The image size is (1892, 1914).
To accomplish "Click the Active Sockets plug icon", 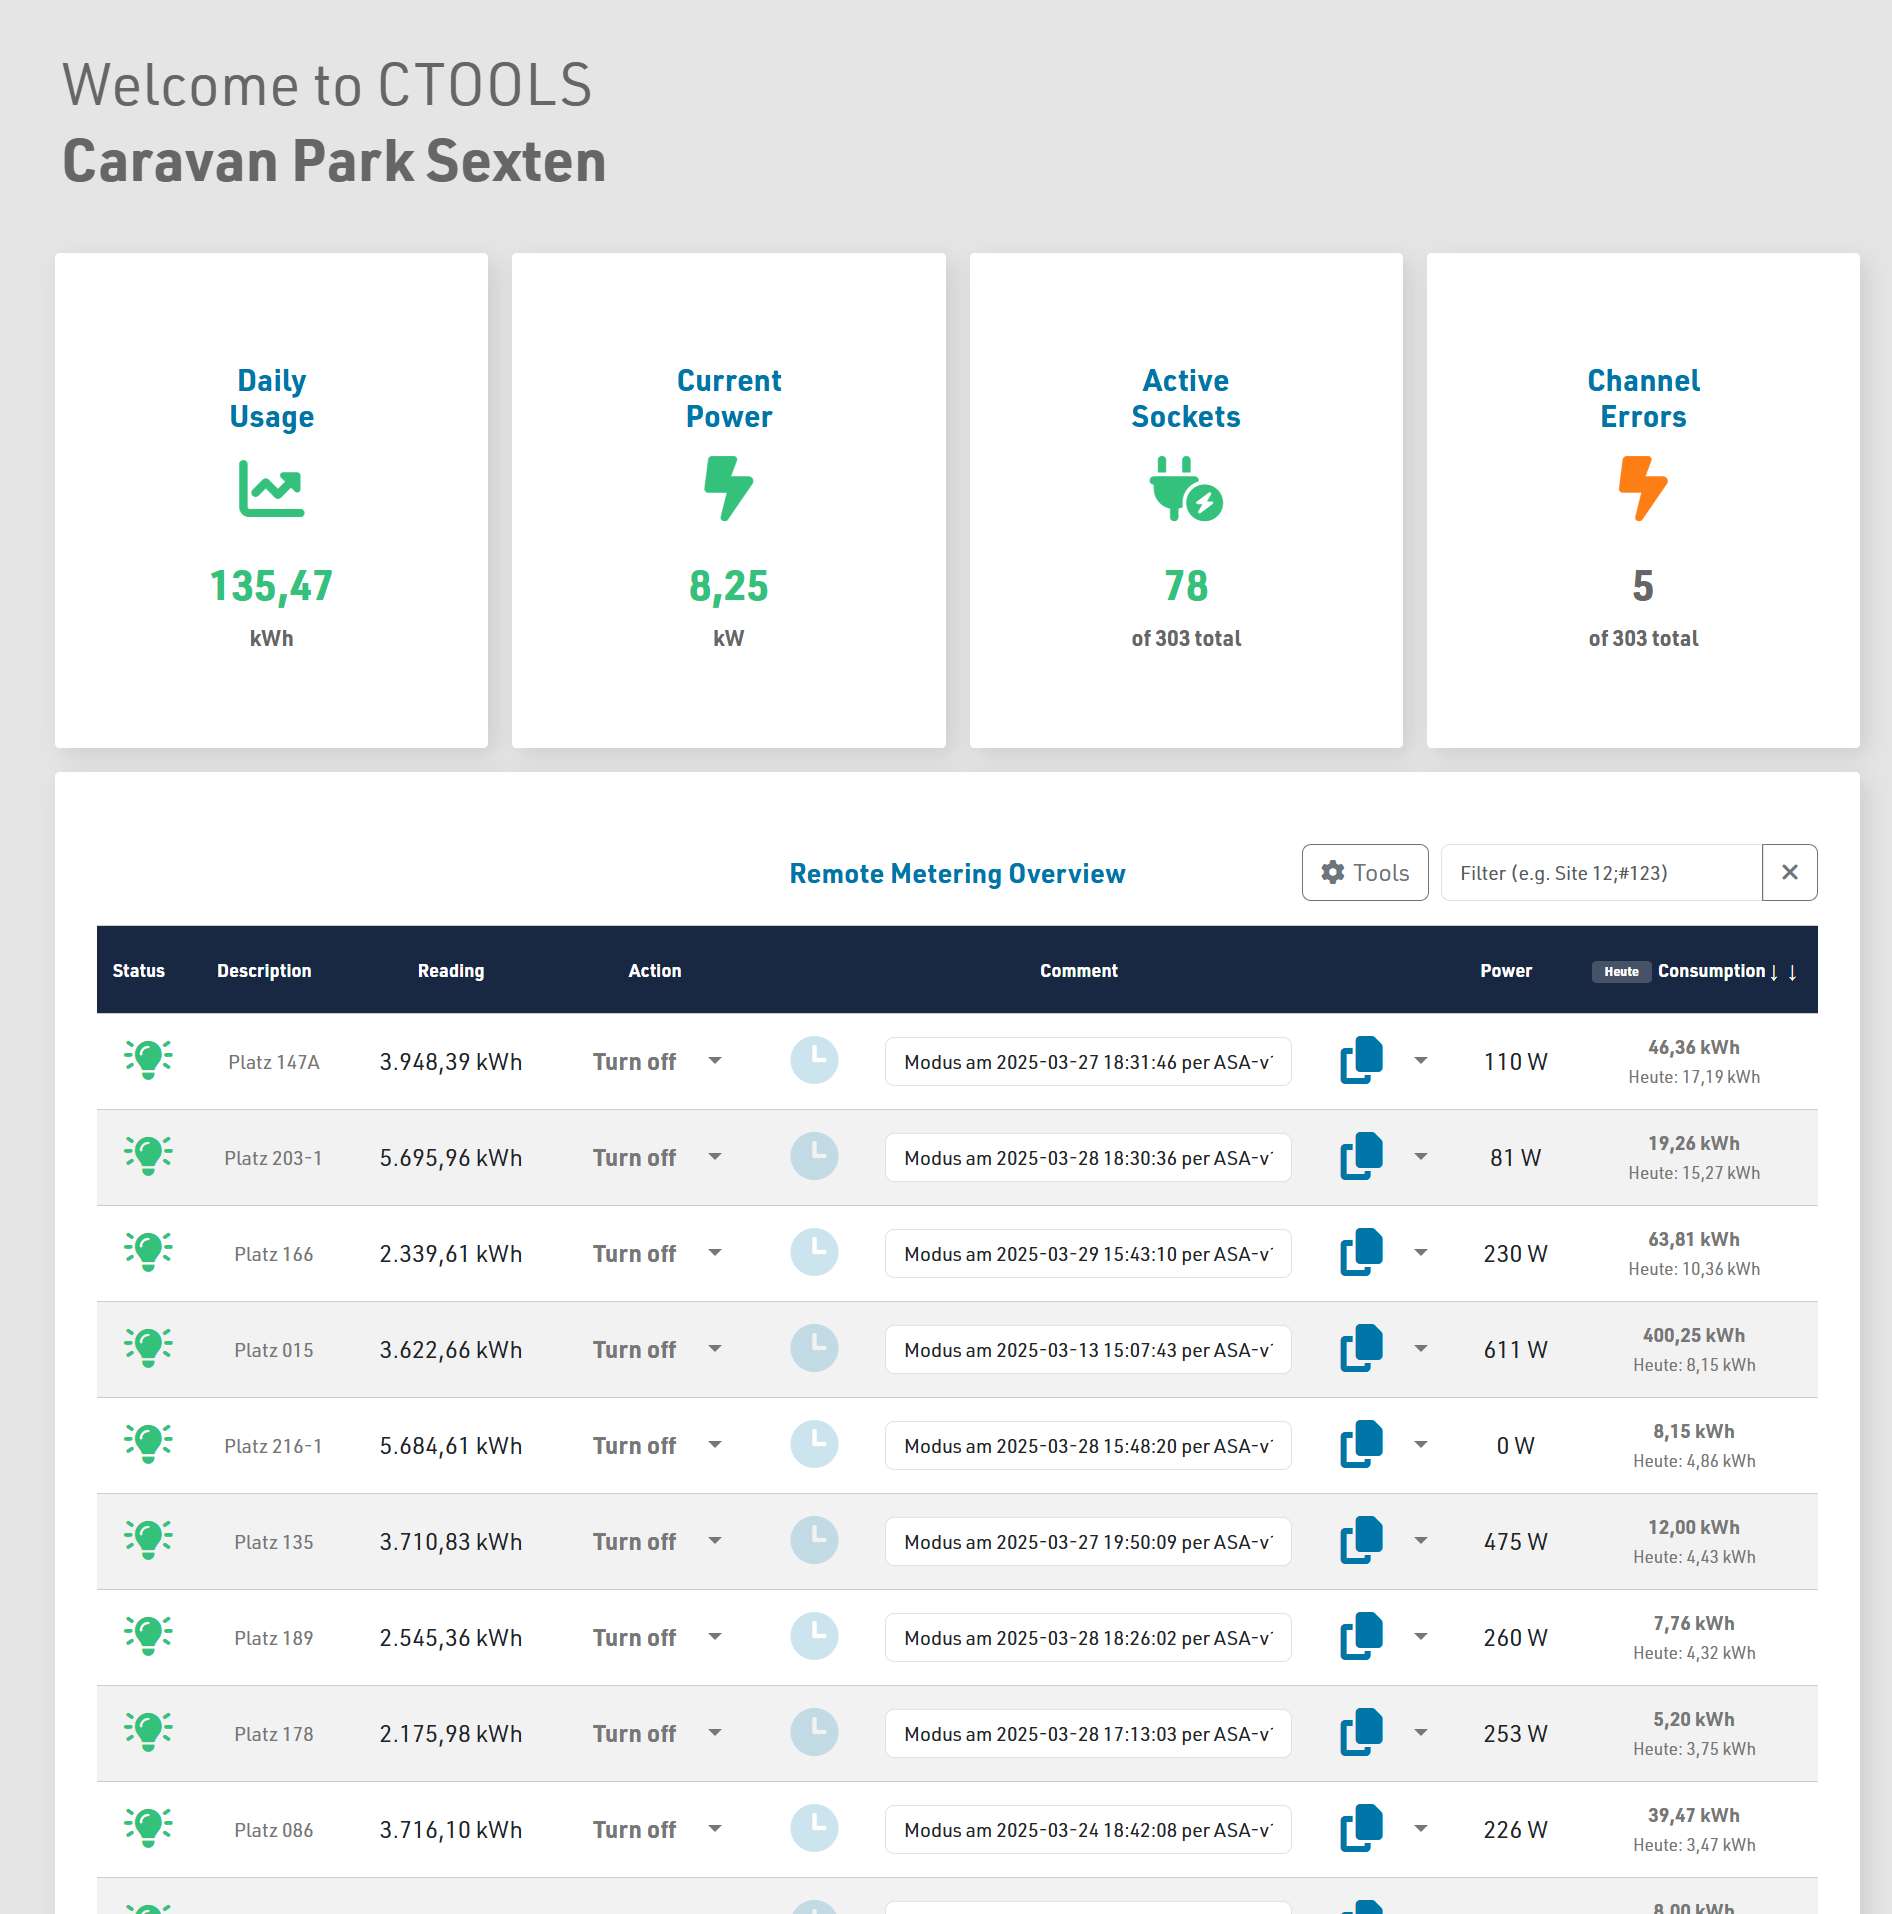I will point(1186,488).
